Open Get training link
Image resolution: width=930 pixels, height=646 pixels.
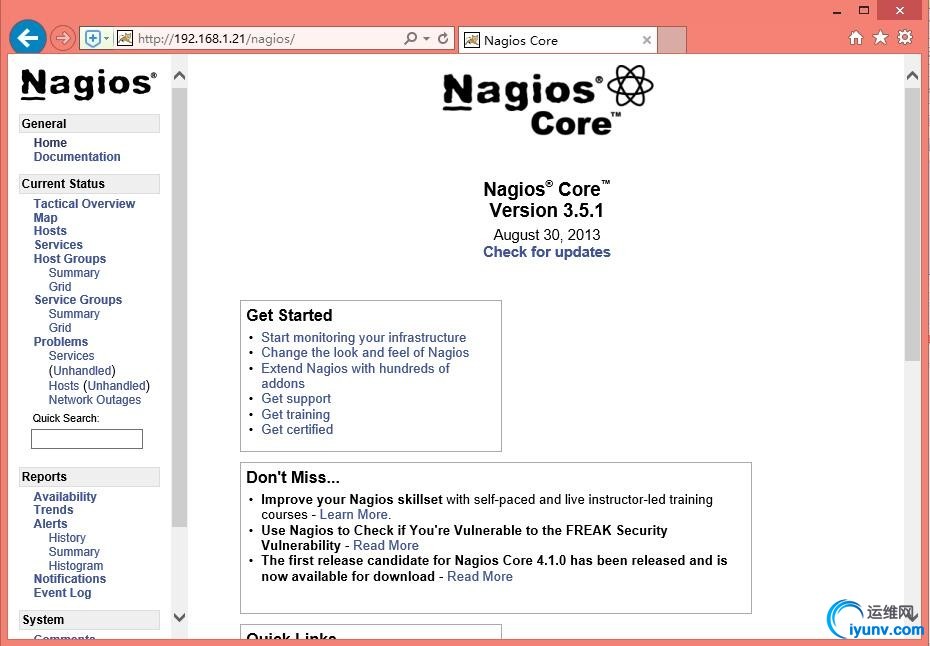[295, 414]
